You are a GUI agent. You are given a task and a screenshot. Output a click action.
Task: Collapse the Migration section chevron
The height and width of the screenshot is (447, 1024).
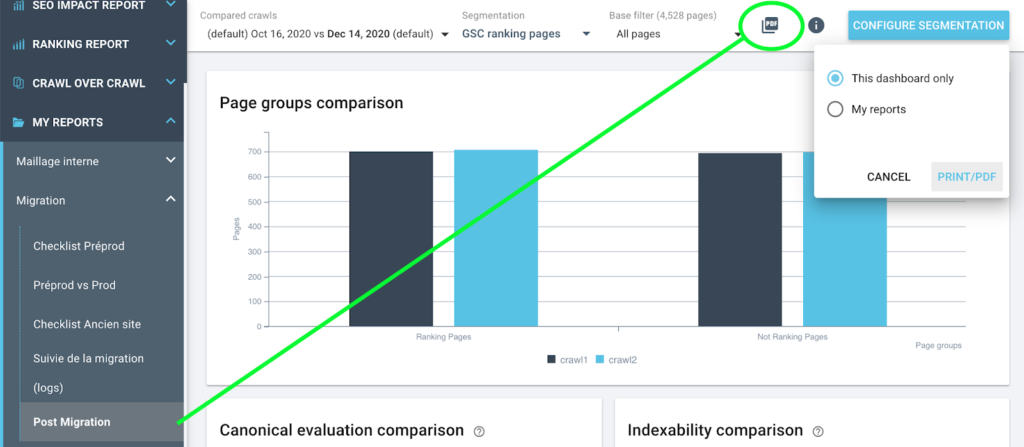(171, 200)
